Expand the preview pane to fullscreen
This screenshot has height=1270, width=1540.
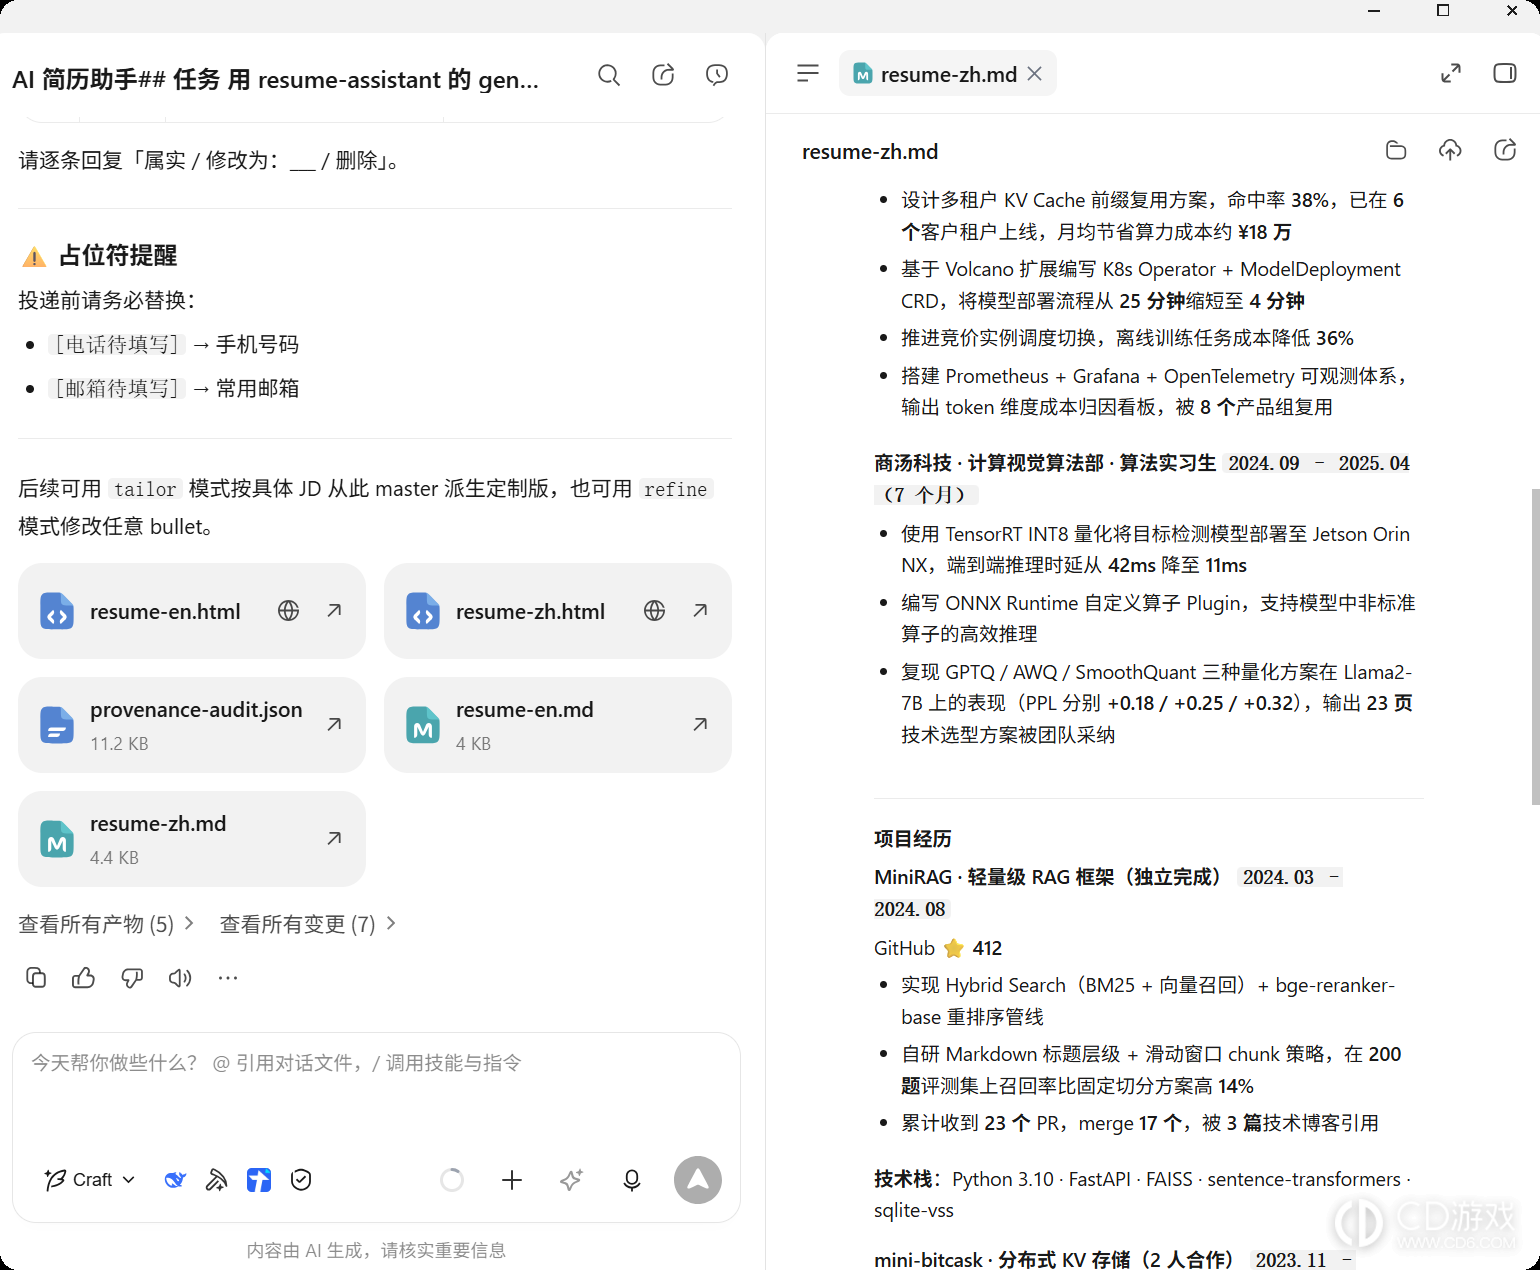(x=1451, y=74)
